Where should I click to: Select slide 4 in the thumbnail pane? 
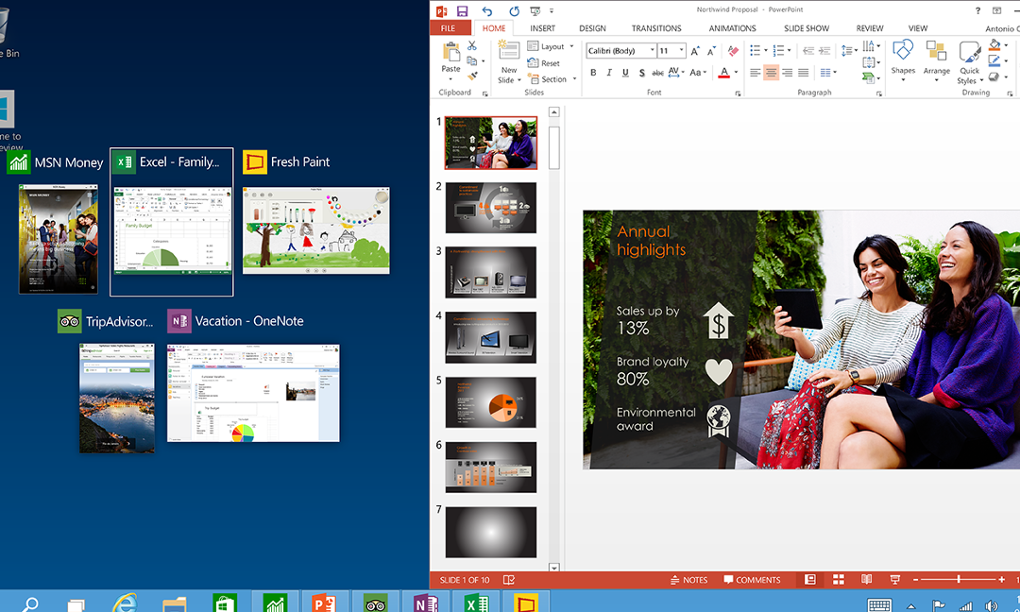[490, 336]
